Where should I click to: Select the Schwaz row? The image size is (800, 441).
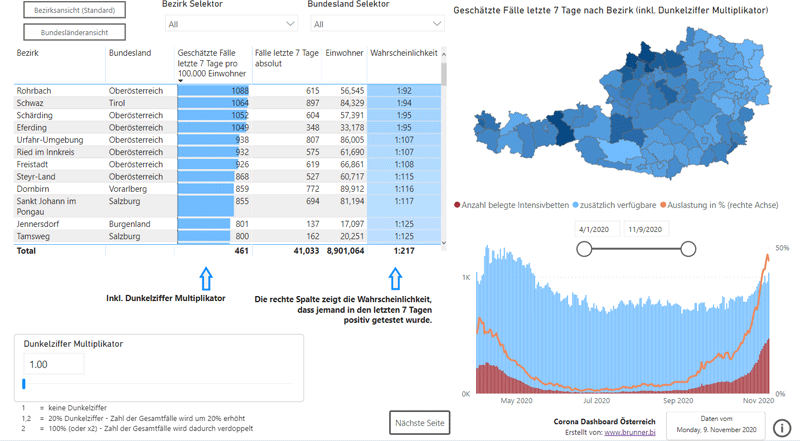click(228, 103)
